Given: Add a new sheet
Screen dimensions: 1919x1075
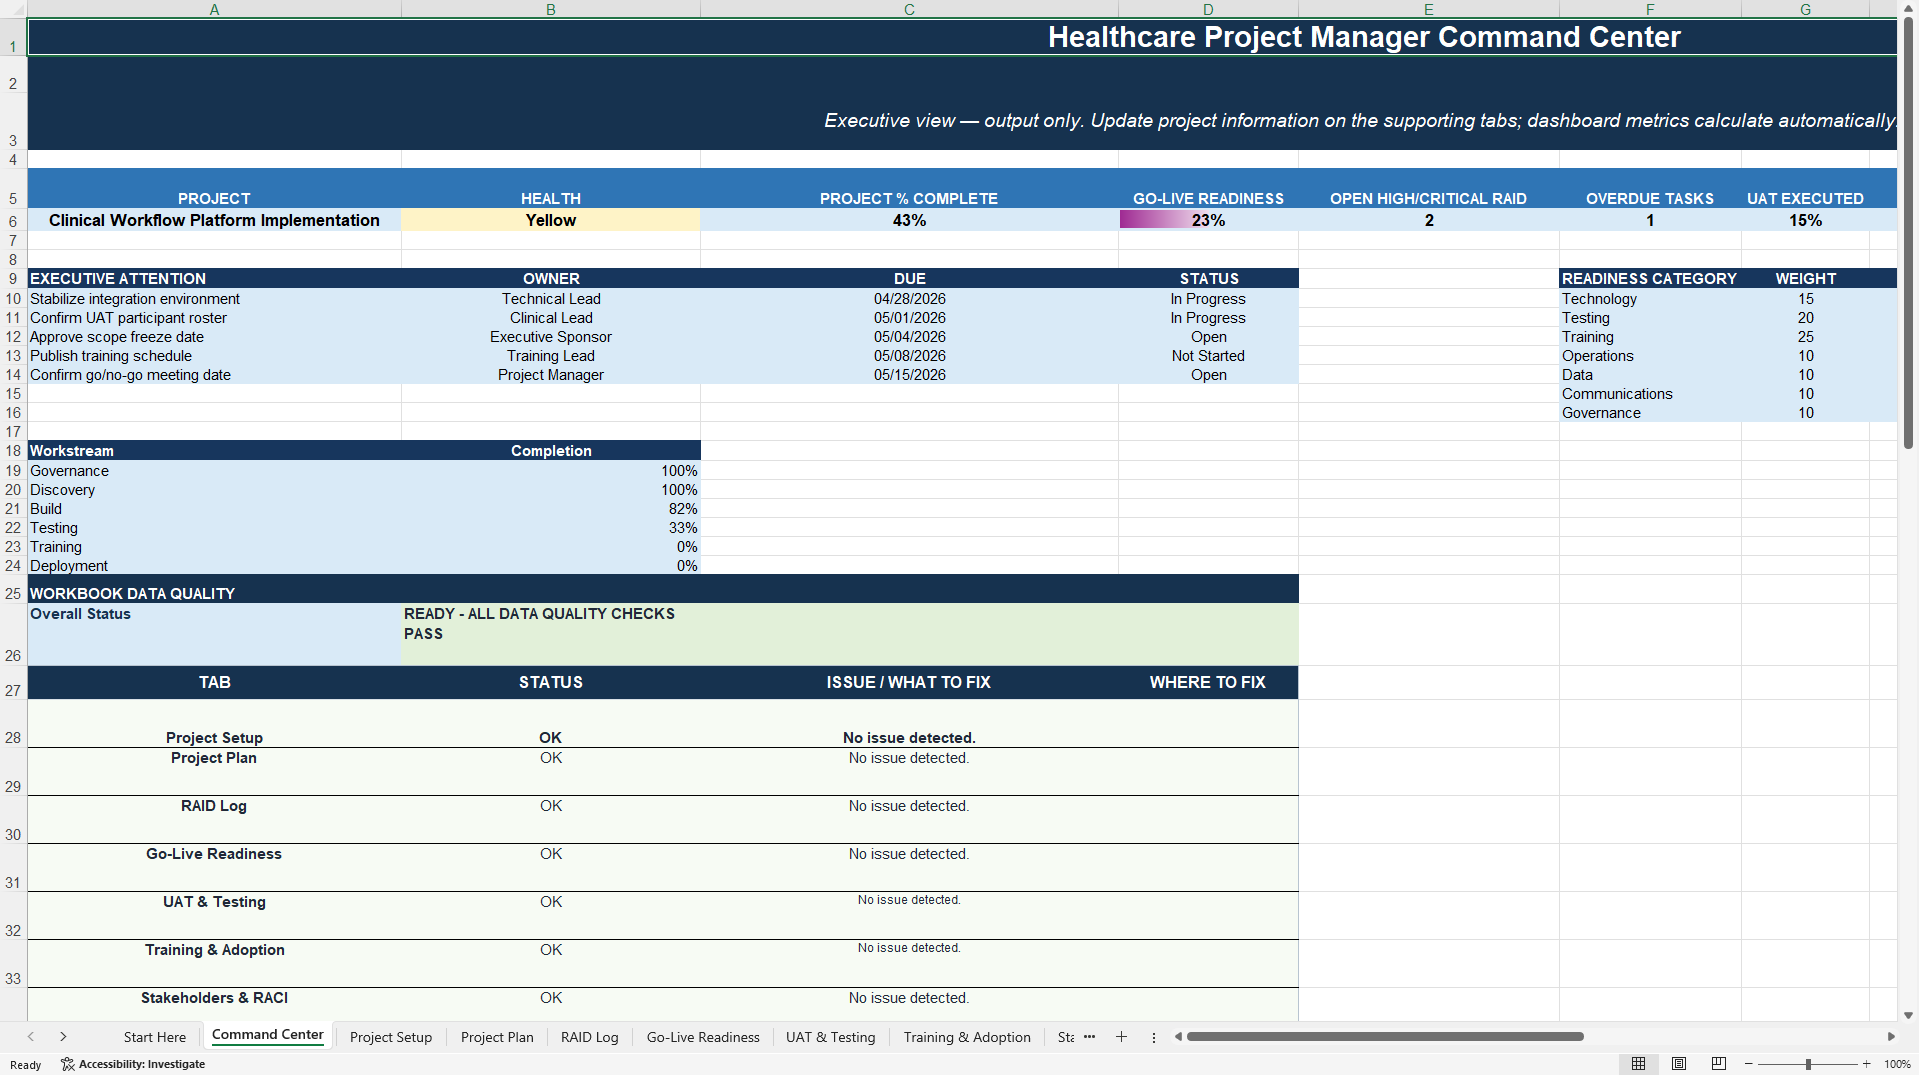Looking at the screenshot, I should coord(1121,1037).
